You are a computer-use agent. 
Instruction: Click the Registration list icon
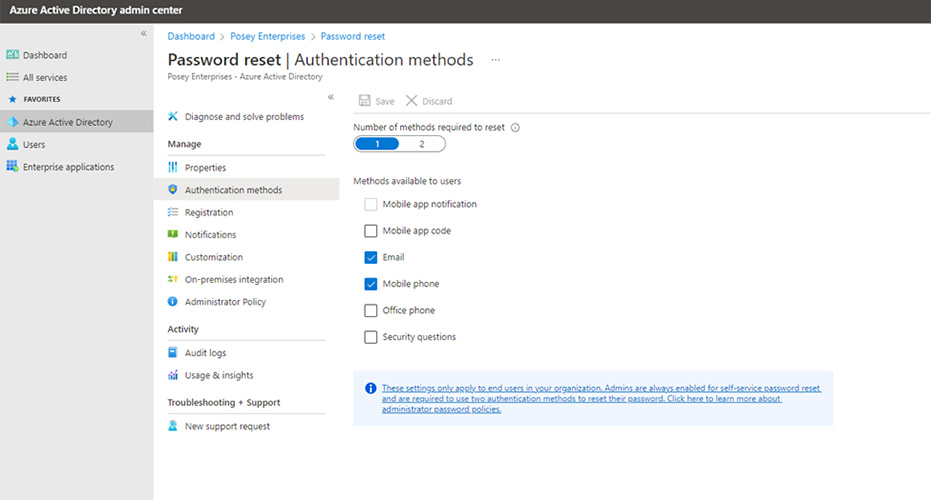[x=173, y=212]
